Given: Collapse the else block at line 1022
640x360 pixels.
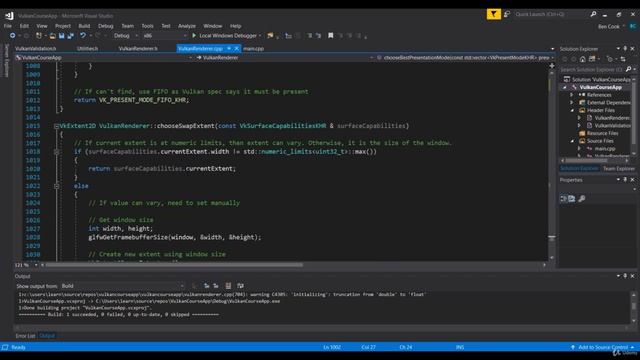Looking at the screenshot, I should click(x=56, y=186).
